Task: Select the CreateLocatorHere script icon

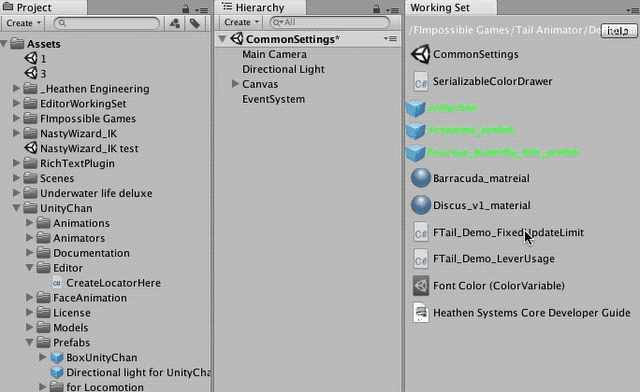Action: point(57,283)
